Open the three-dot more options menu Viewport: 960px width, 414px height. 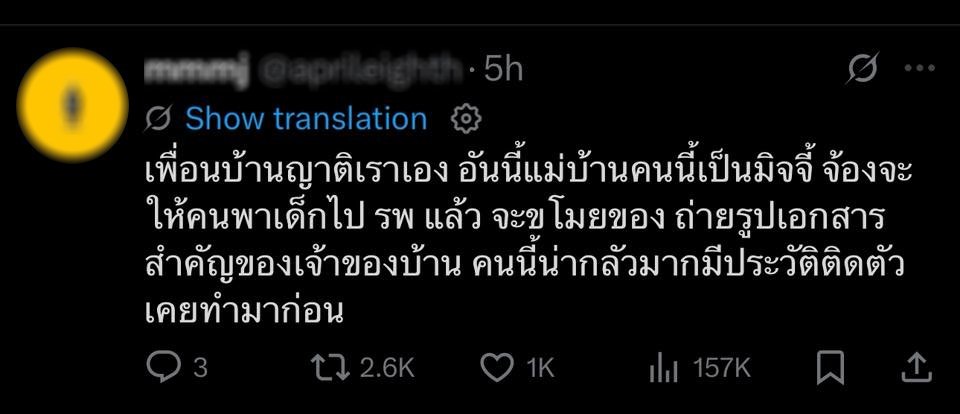918,69
